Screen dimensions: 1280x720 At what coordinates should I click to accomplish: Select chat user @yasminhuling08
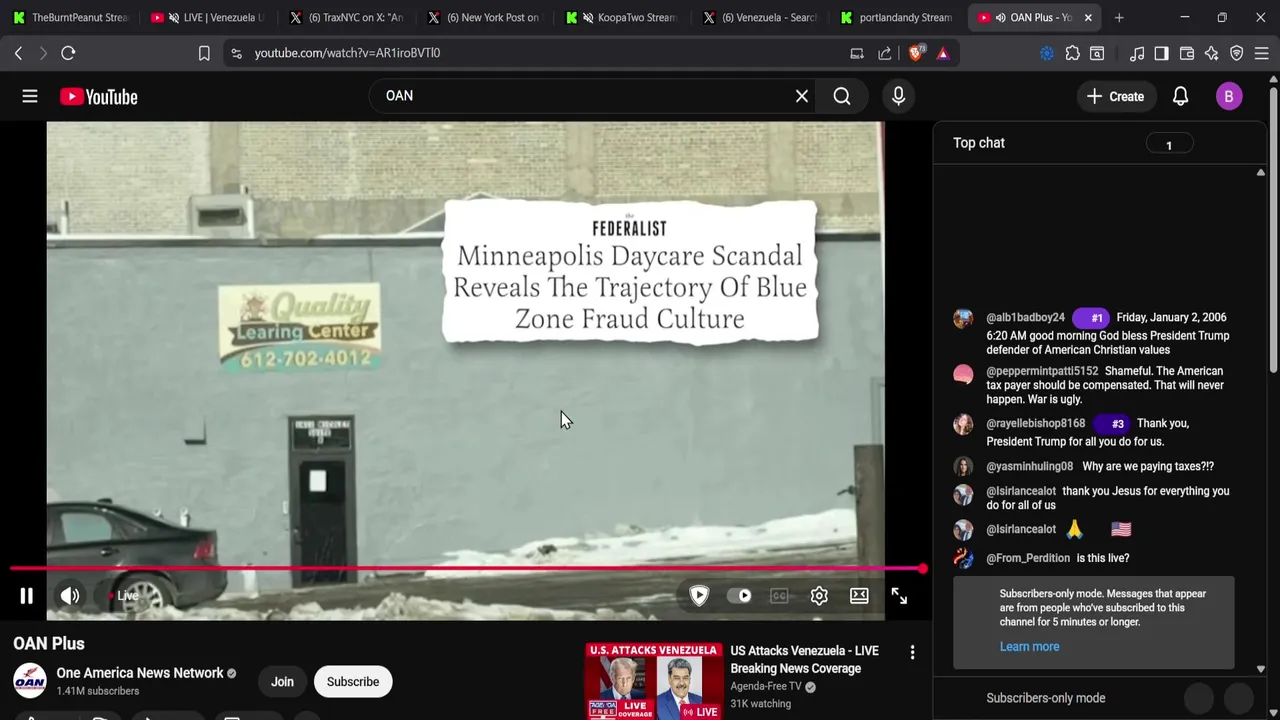pyautogui.click(x=1029, y=467)
